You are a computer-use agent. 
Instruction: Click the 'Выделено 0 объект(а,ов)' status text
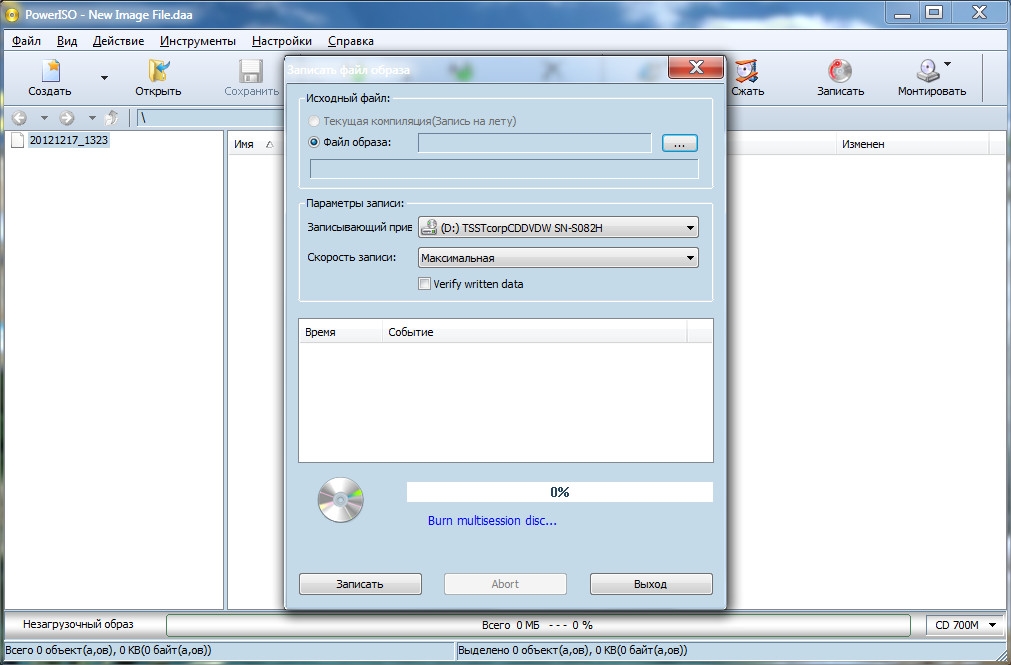click(573, 650)
